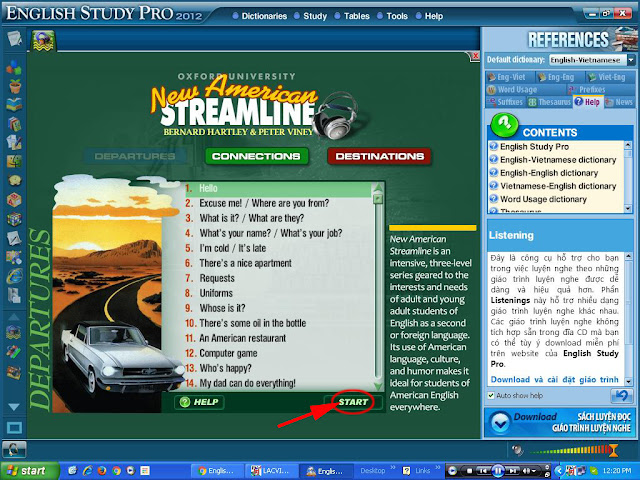Screen dimensions: 640x480
Task: Open the potted plant sidebar icon
Action: (15, 86)
